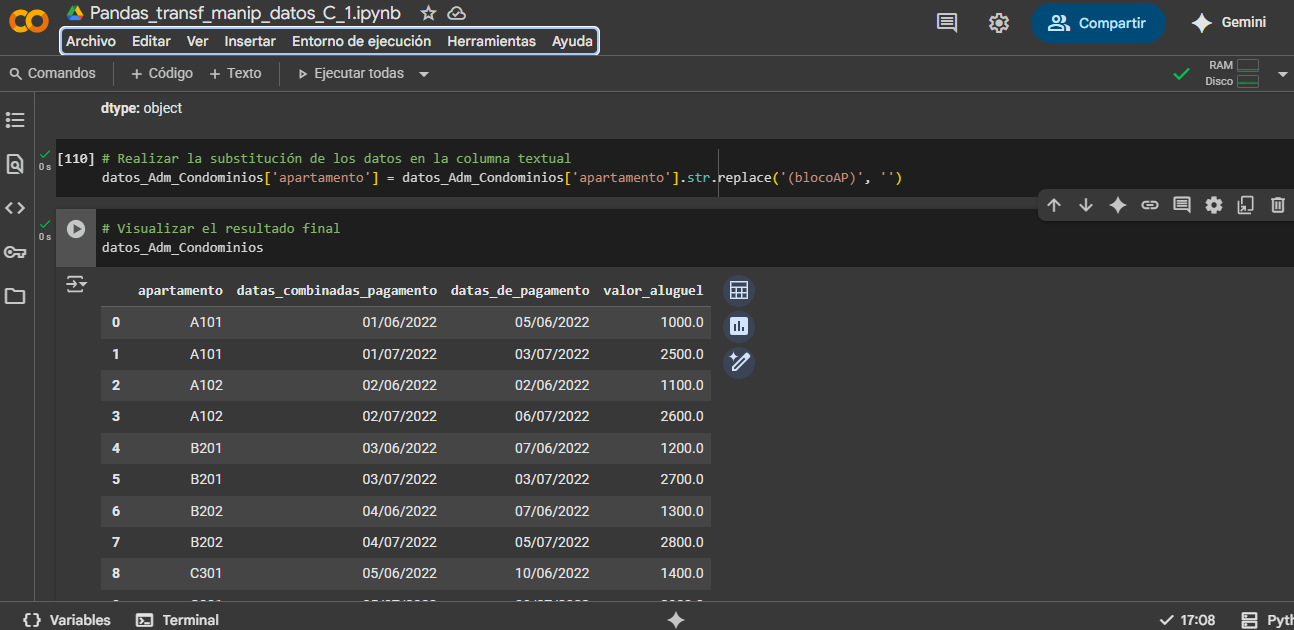Star the notebook with the star icon
Viewport: 1294px width, 630px height.
428,13
